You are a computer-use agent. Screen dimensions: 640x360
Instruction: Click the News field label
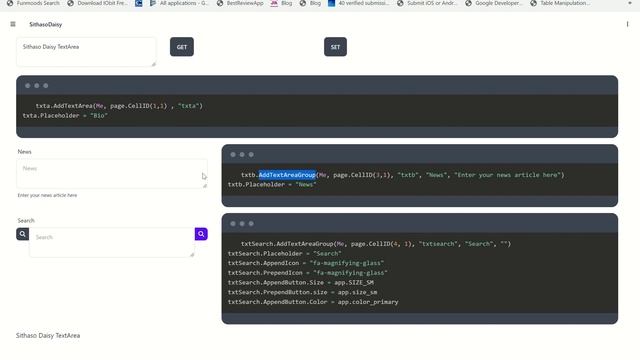24,151
